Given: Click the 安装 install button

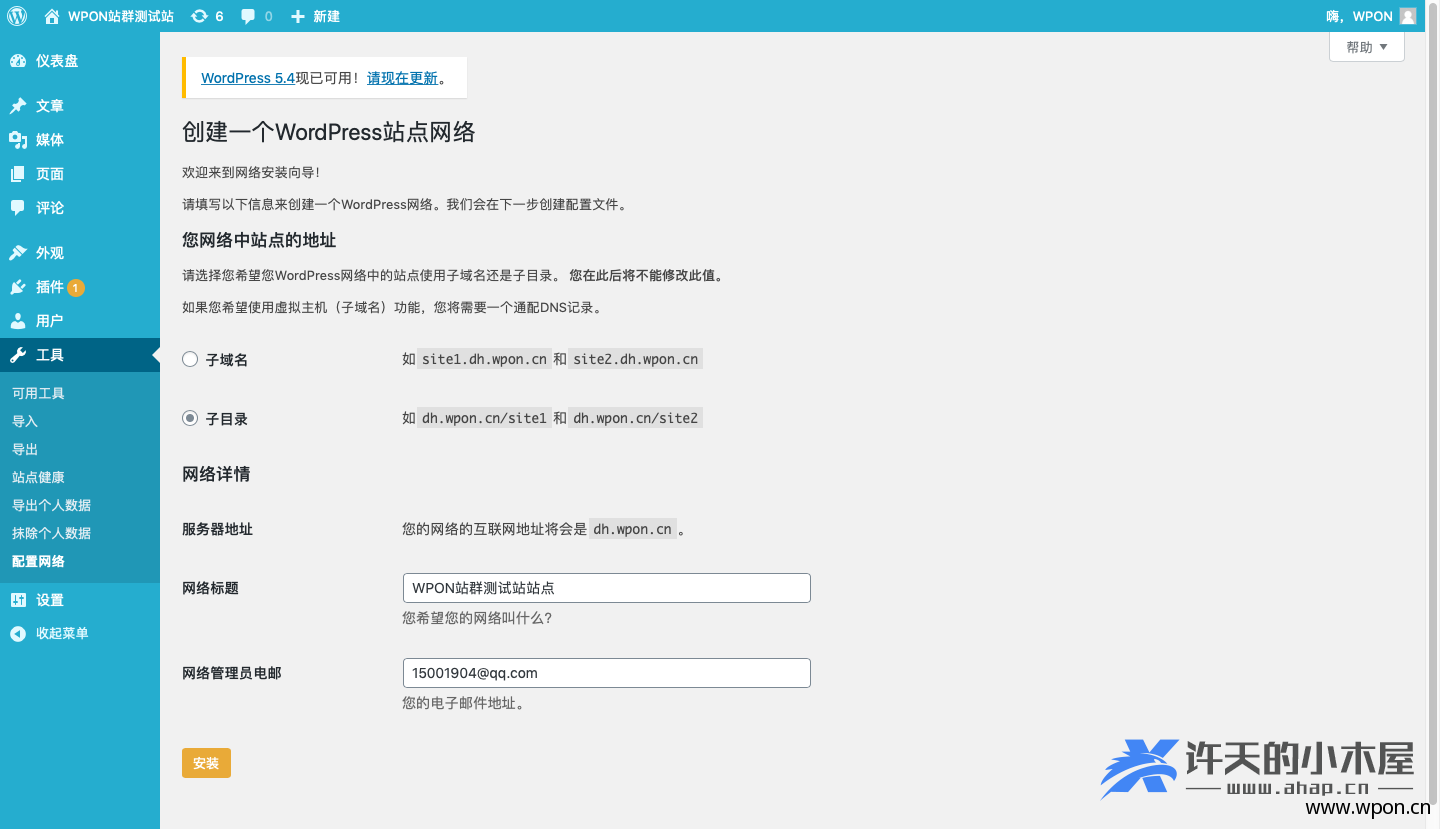Looking at the screenshot, I should coord(206,763).
